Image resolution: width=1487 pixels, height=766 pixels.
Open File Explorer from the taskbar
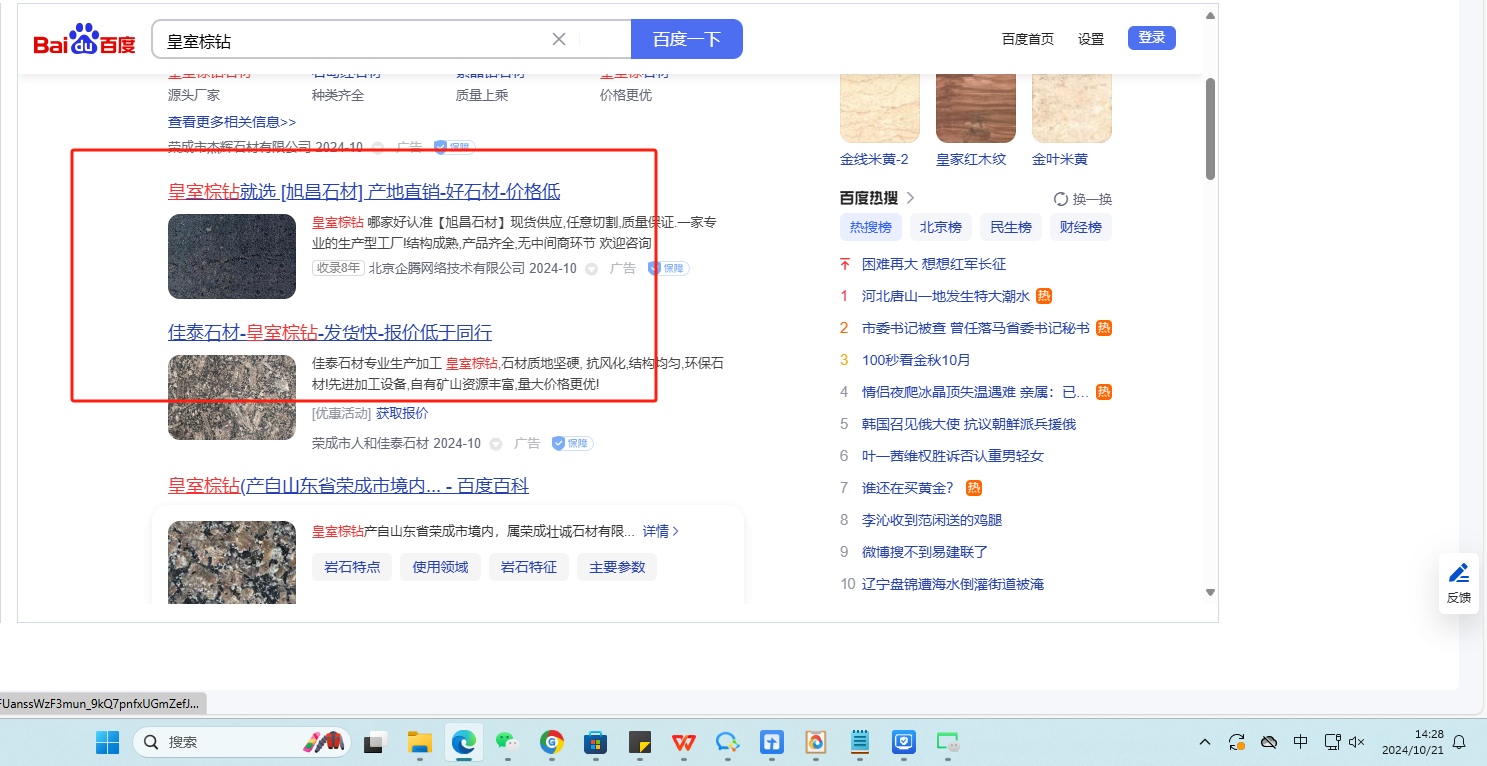[419, 742]
